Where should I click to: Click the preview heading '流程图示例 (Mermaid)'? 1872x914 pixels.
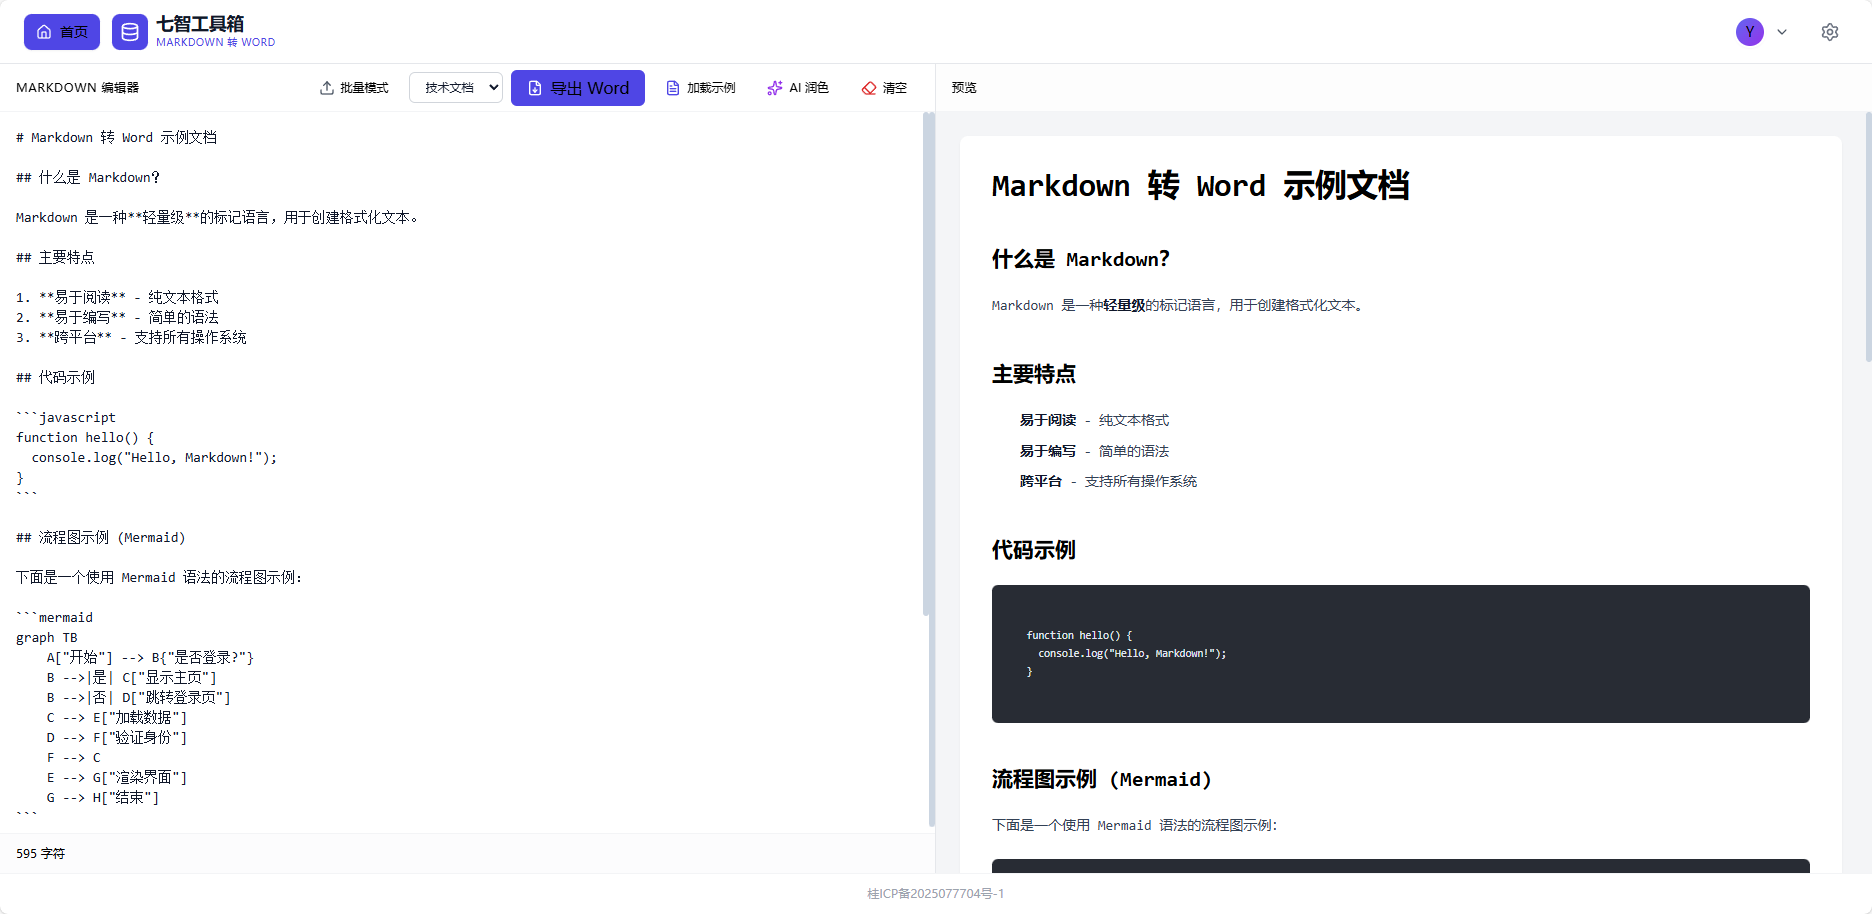click(1102, 779)
